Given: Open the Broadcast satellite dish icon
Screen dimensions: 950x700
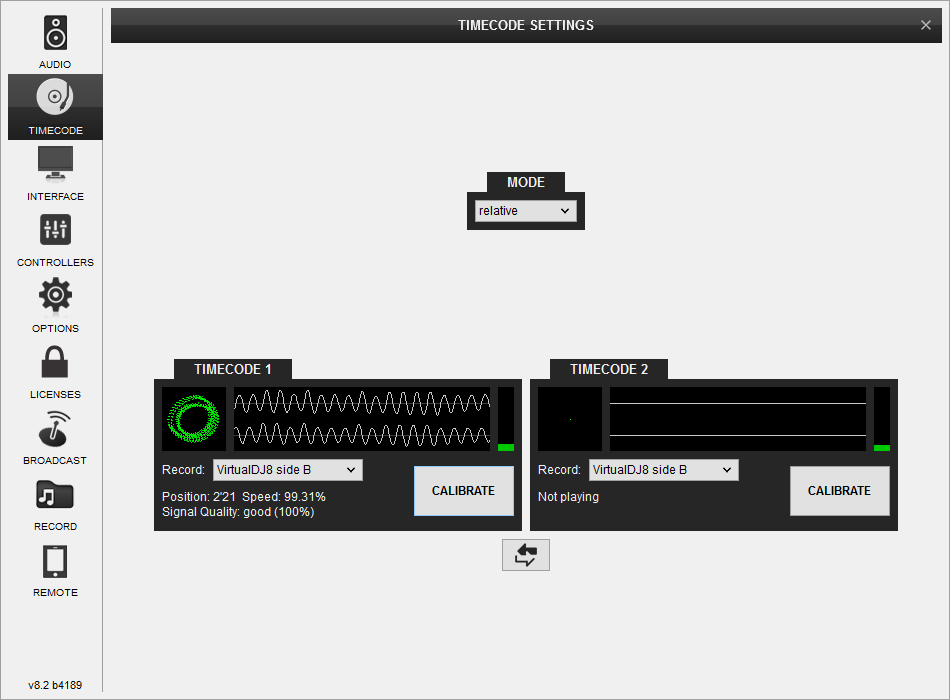Looking at the screenshot, I should 55,428.
